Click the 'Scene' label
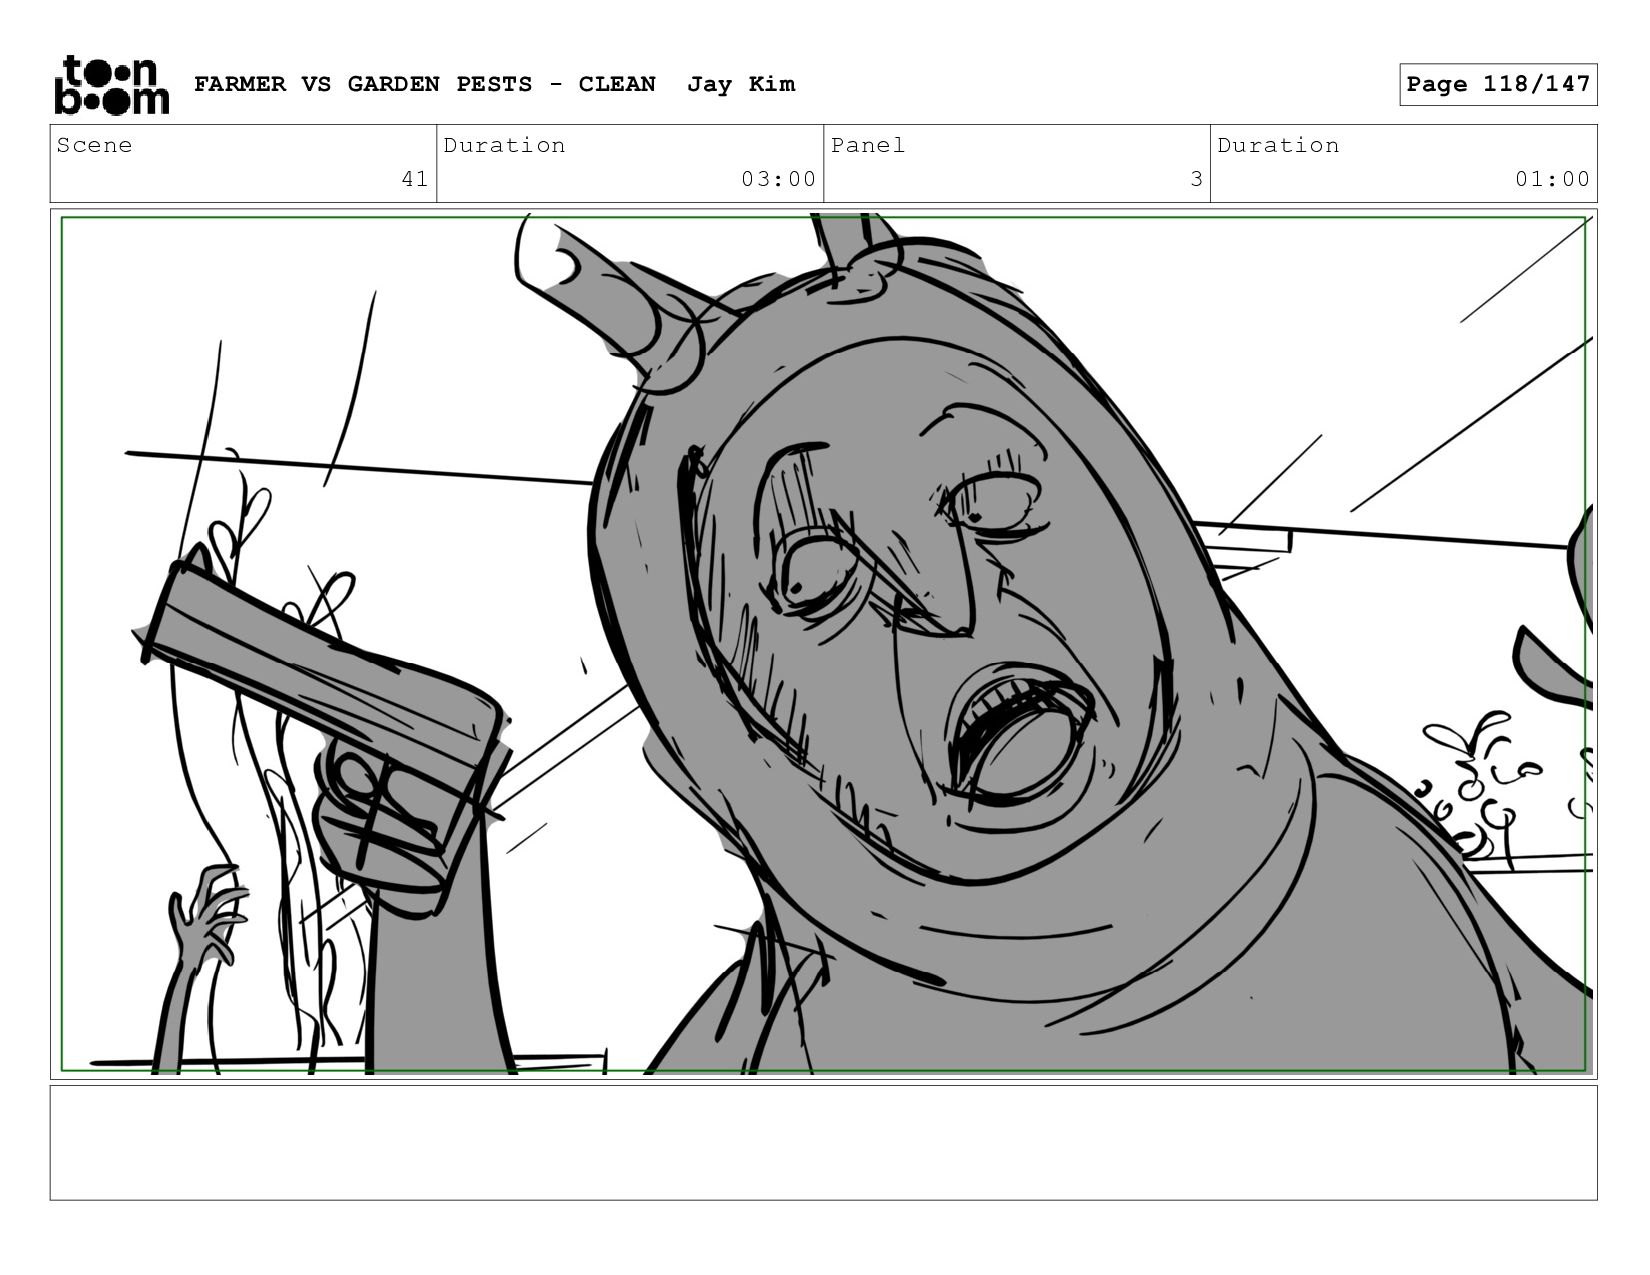This screenshot has height=1275, width=1650. [95, 145]
